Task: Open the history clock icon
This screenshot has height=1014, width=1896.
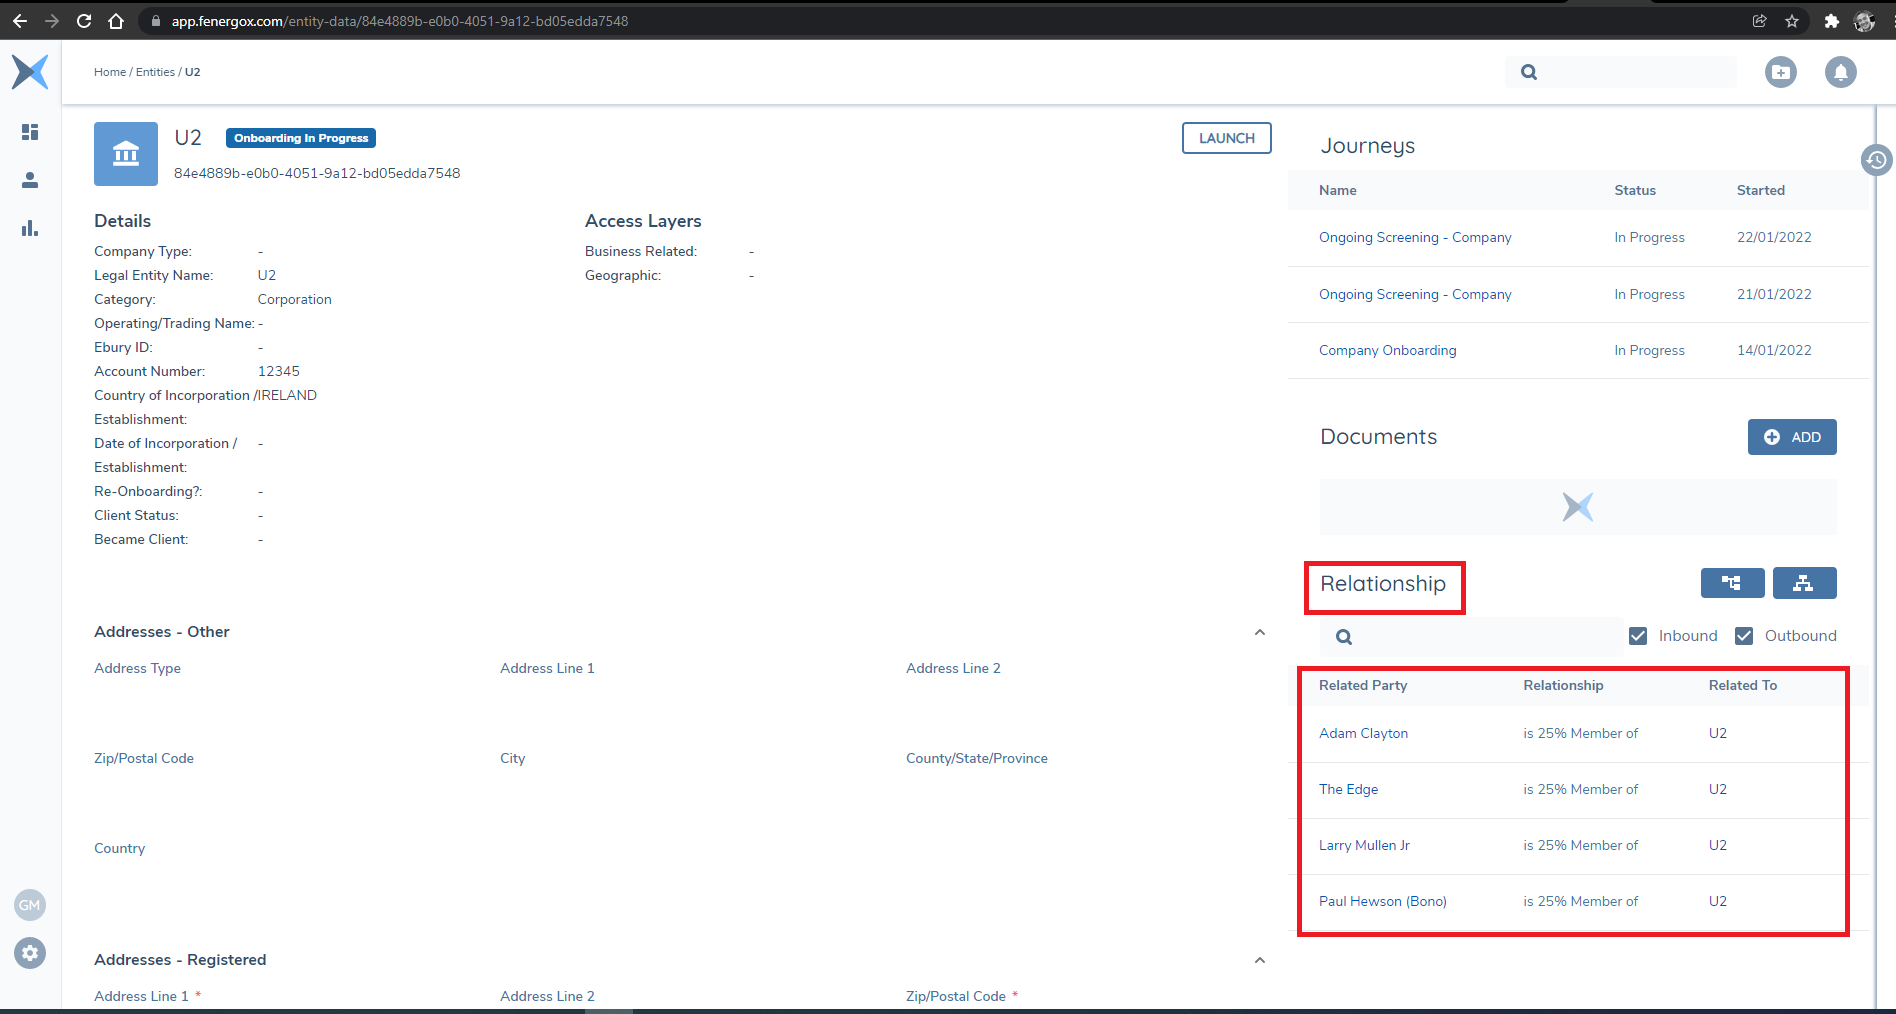Action: (x=1876, y=160)
